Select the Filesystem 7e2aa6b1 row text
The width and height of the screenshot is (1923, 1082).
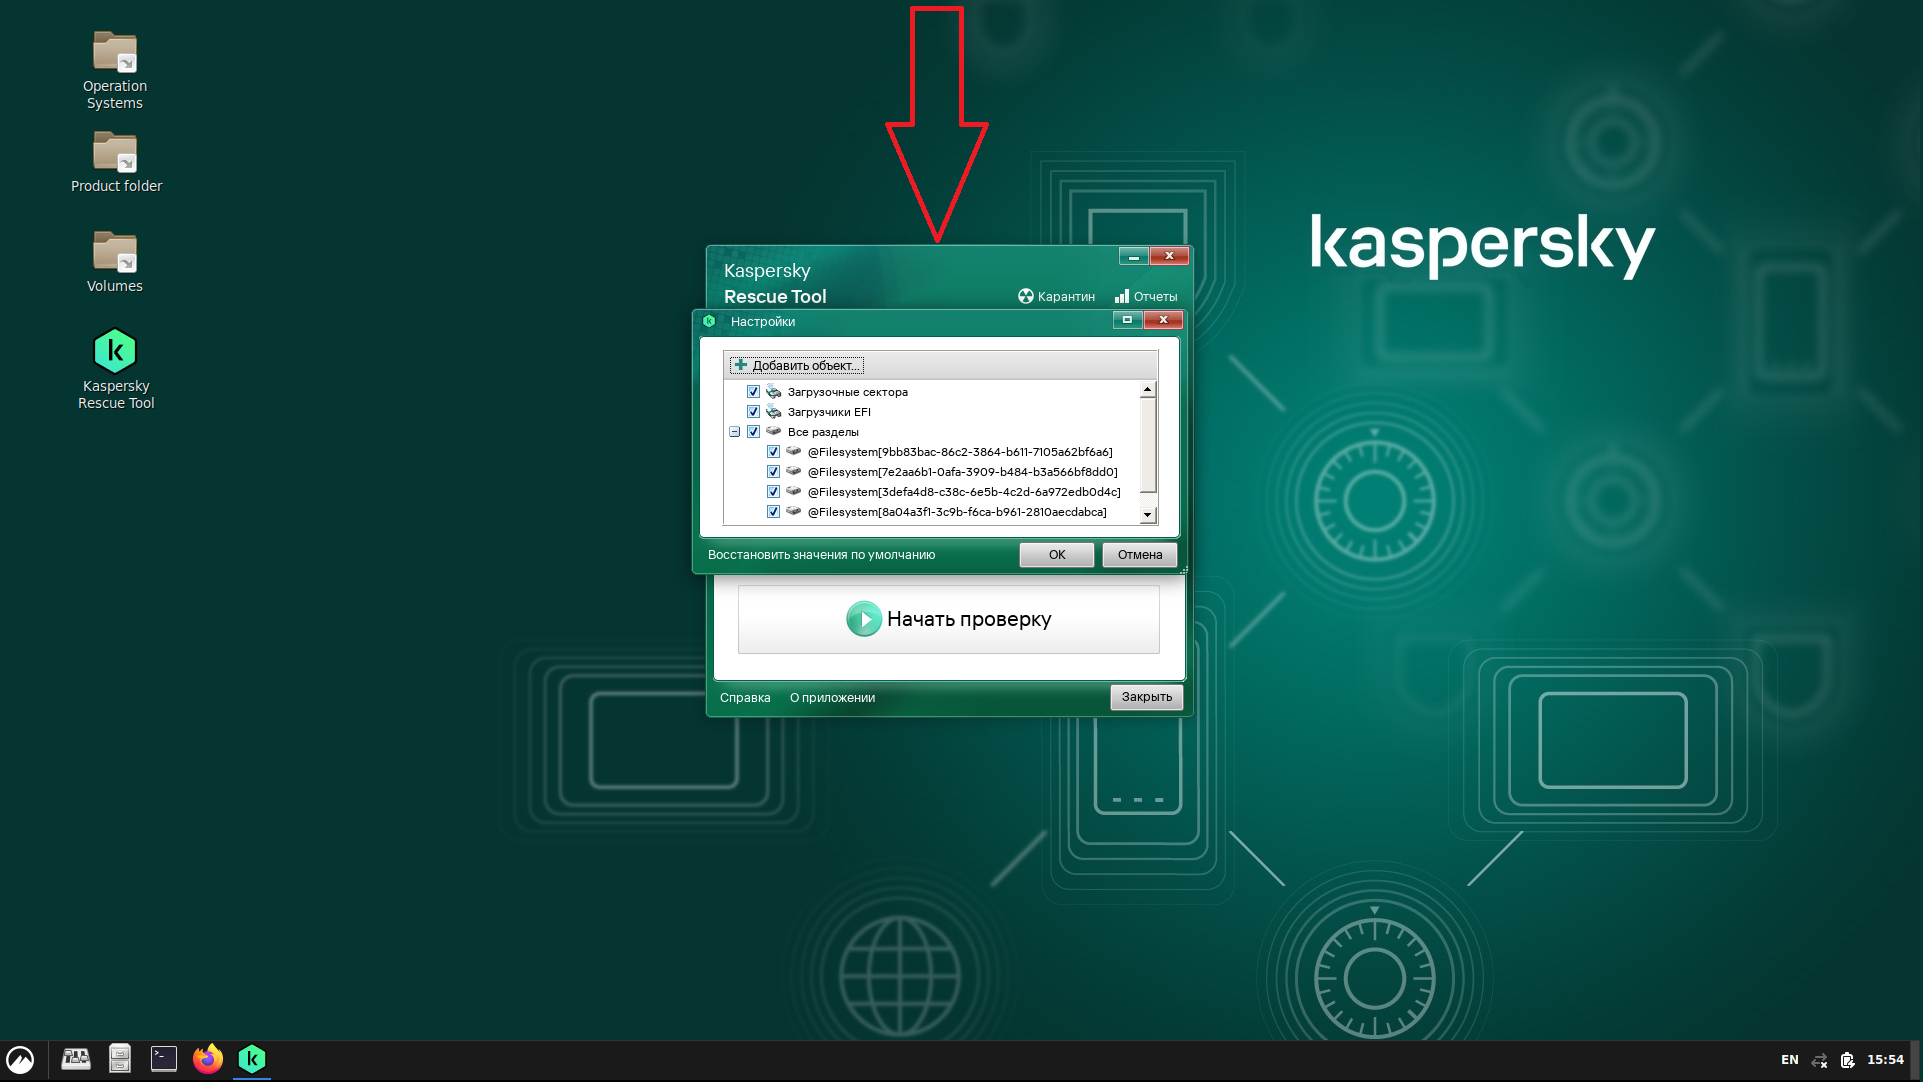point(963,472)
